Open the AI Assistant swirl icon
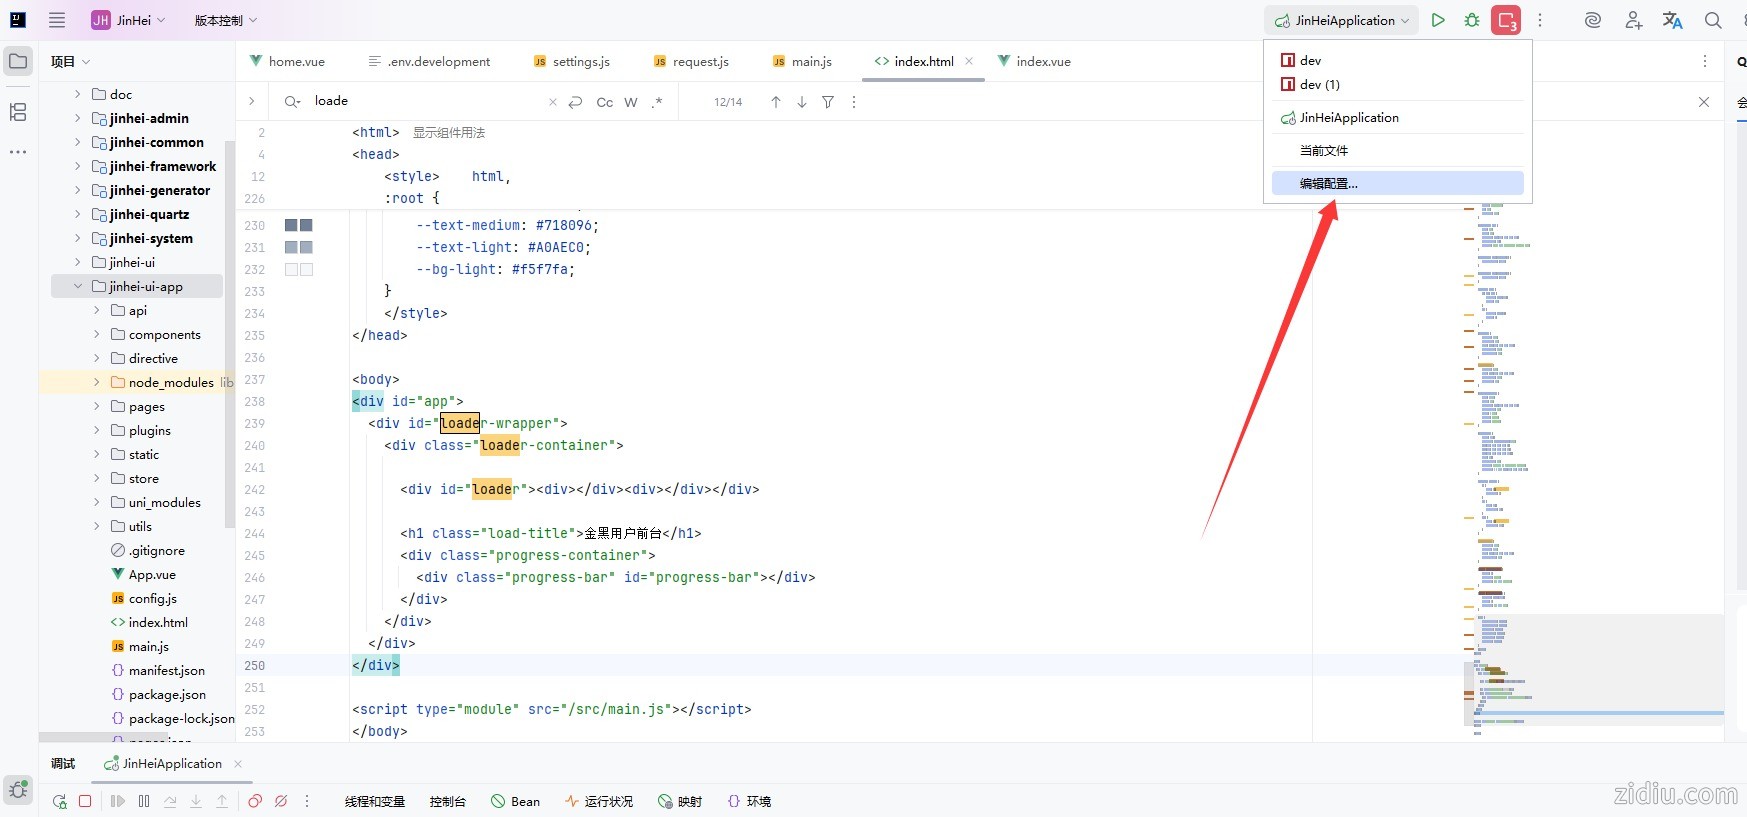 1593,20
